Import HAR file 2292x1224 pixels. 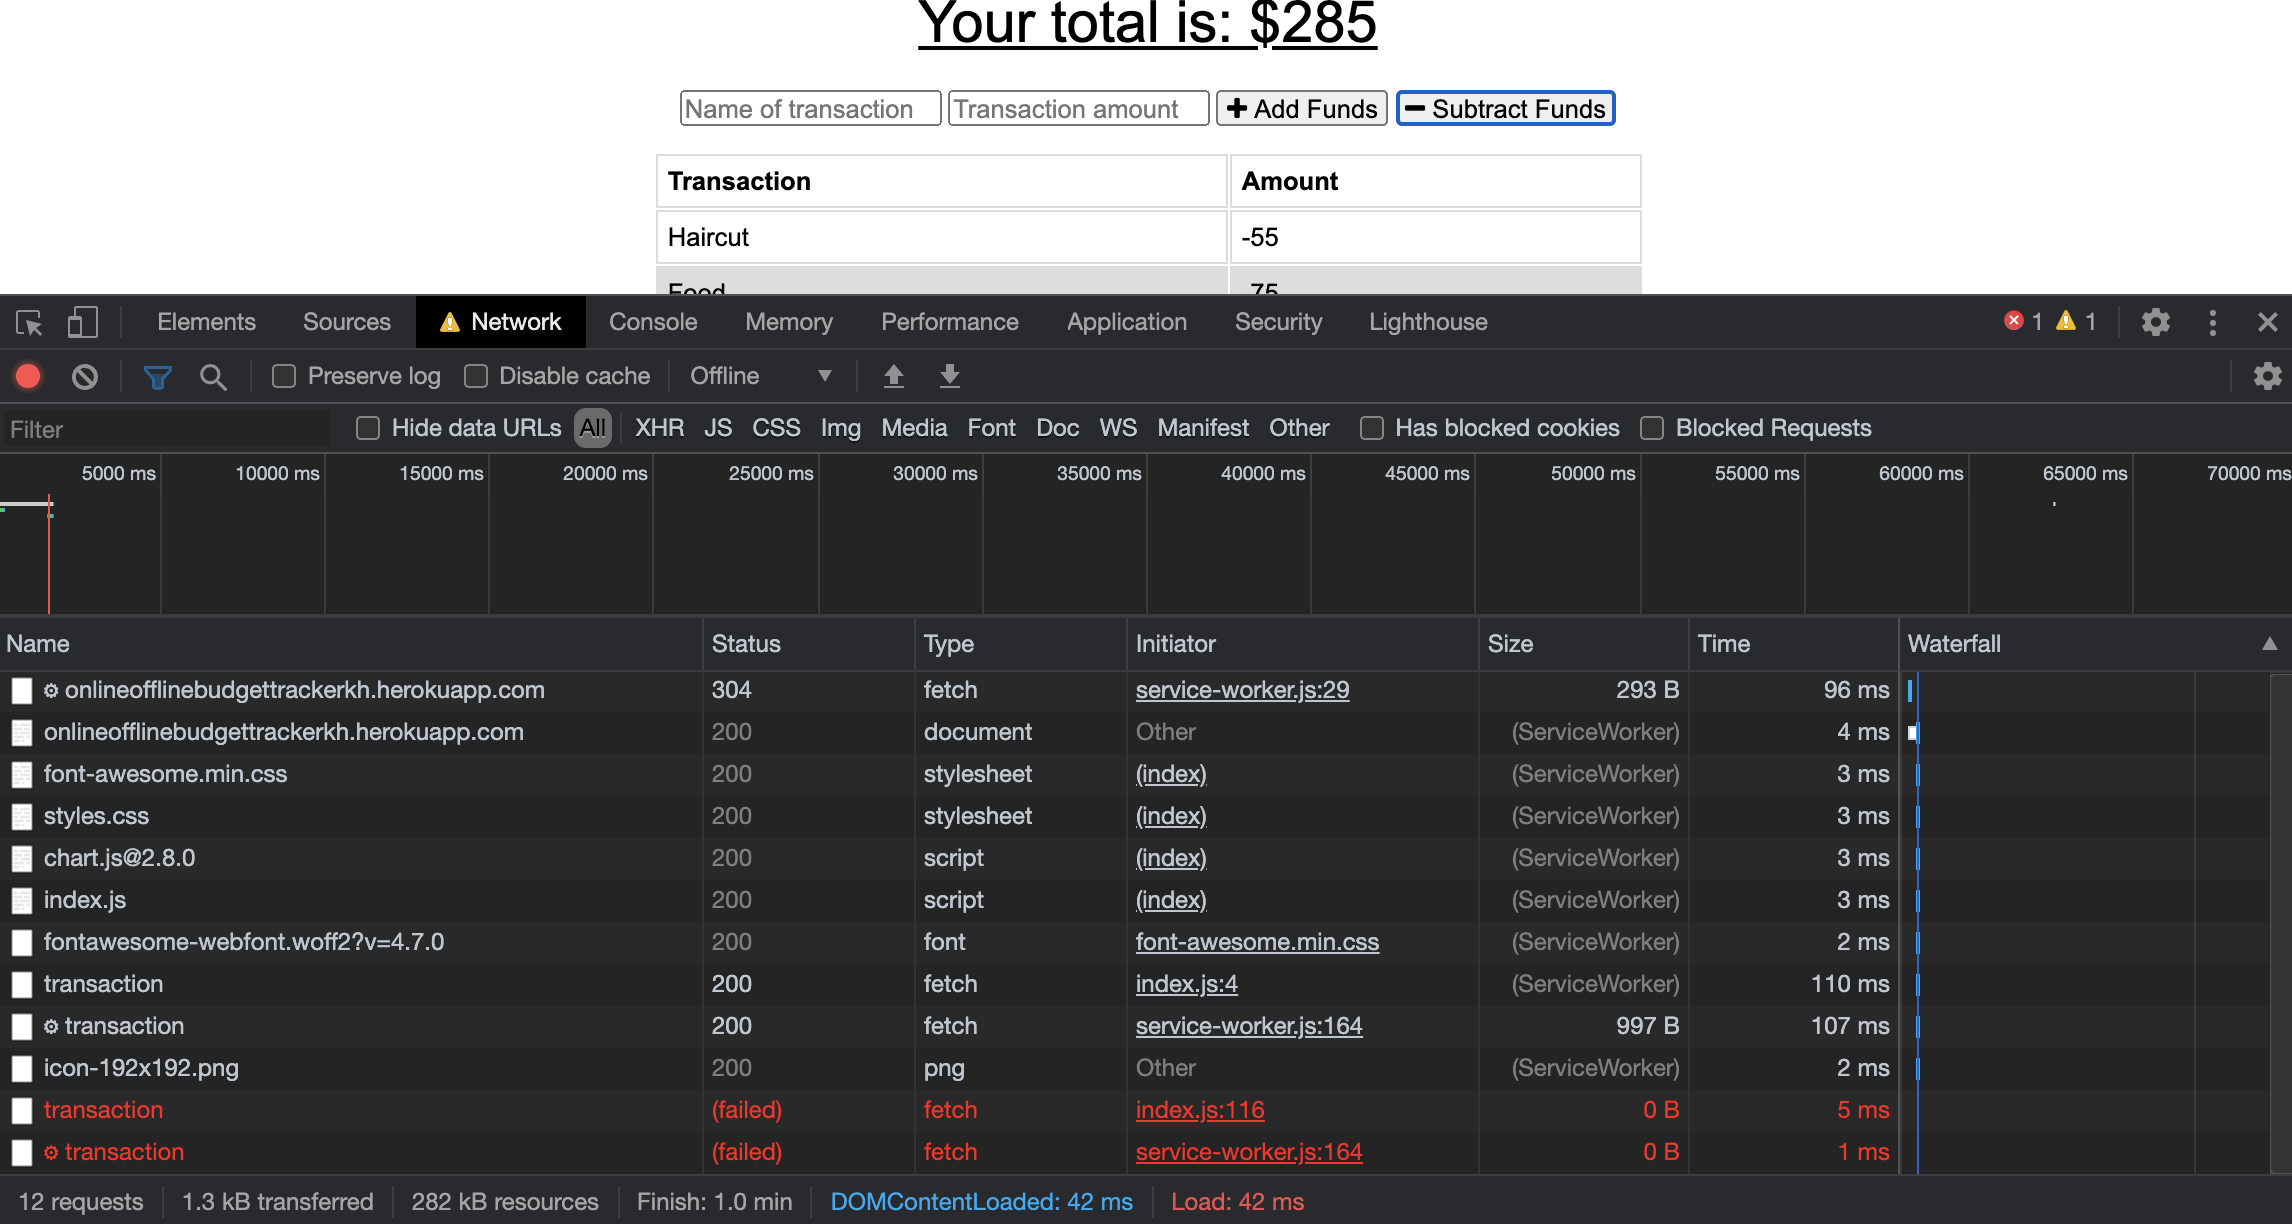click(x=893, y=376)
